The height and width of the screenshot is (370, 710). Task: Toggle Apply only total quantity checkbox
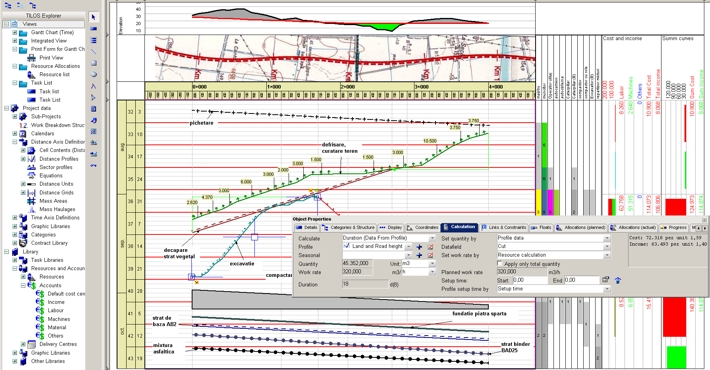click(500, 264)
